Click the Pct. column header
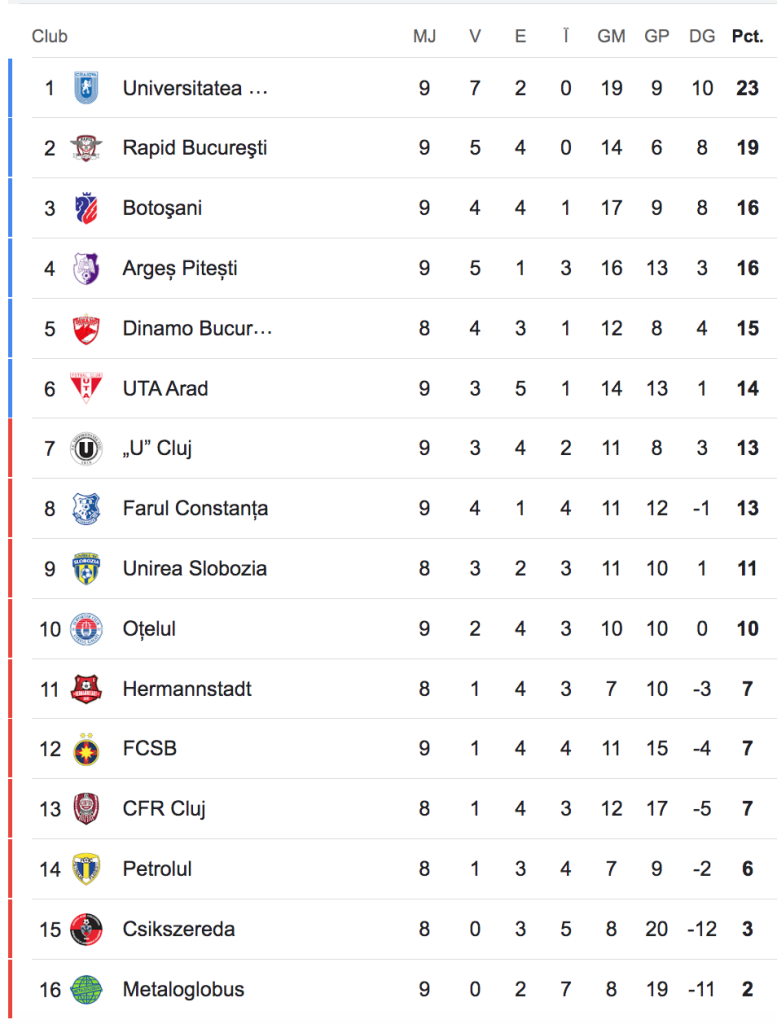 pyautogui.click(x=748, y=36)
